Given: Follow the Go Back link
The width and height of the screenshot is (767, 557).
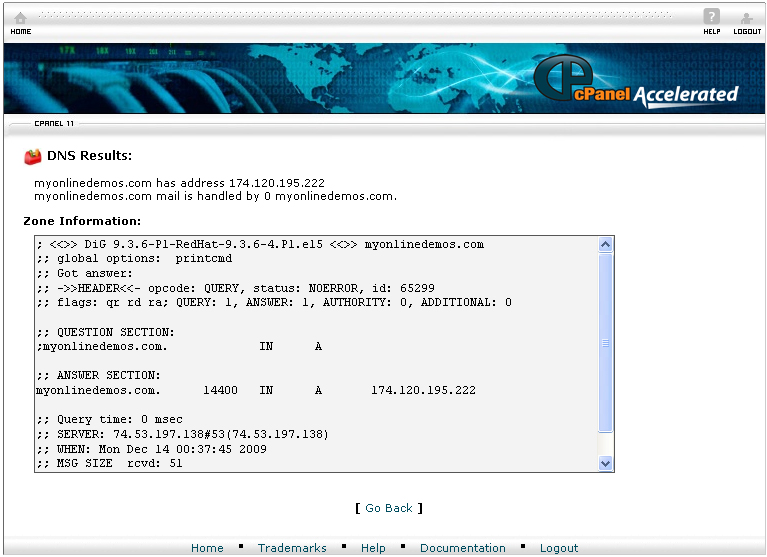Looking at the screenshot, I should (x=389, y=508).
